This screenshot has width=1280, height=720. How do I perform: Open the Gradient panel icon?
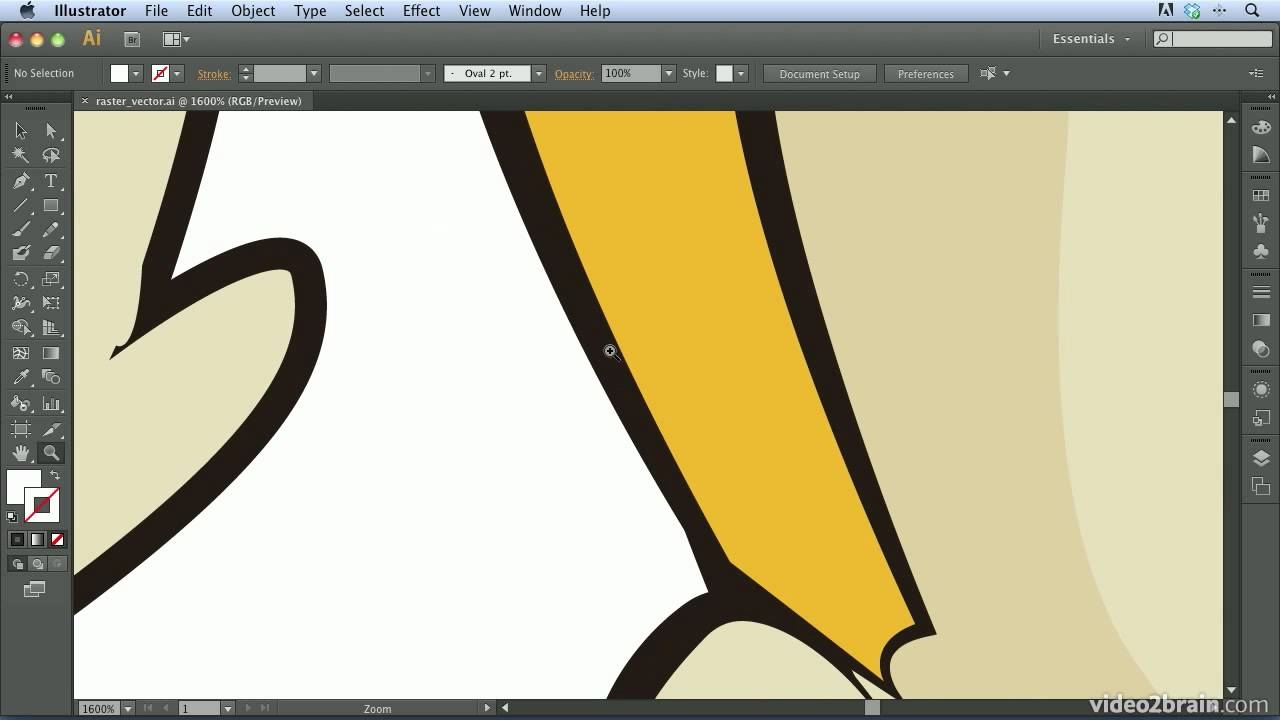(x=1261, y=320)
